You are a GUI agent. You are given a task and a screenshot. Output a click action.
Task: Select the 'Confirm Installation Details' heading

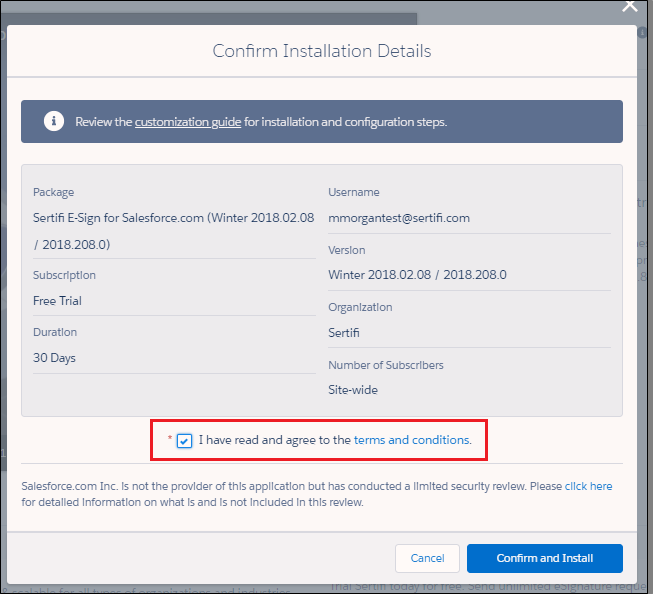(322, 51)
